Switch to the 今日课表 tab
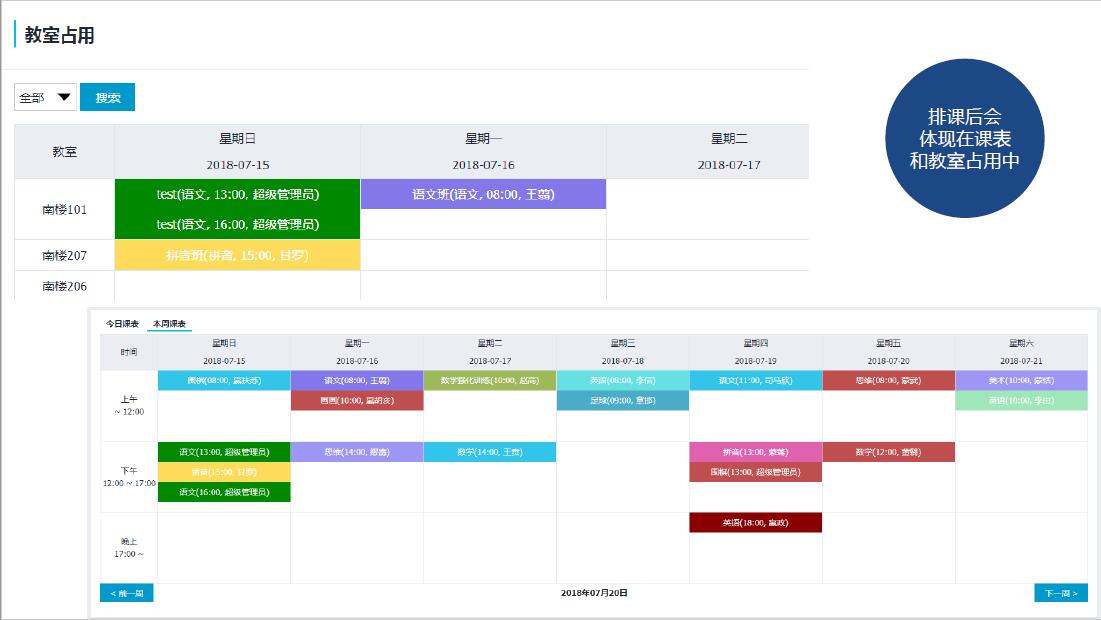 coord(122,324)
